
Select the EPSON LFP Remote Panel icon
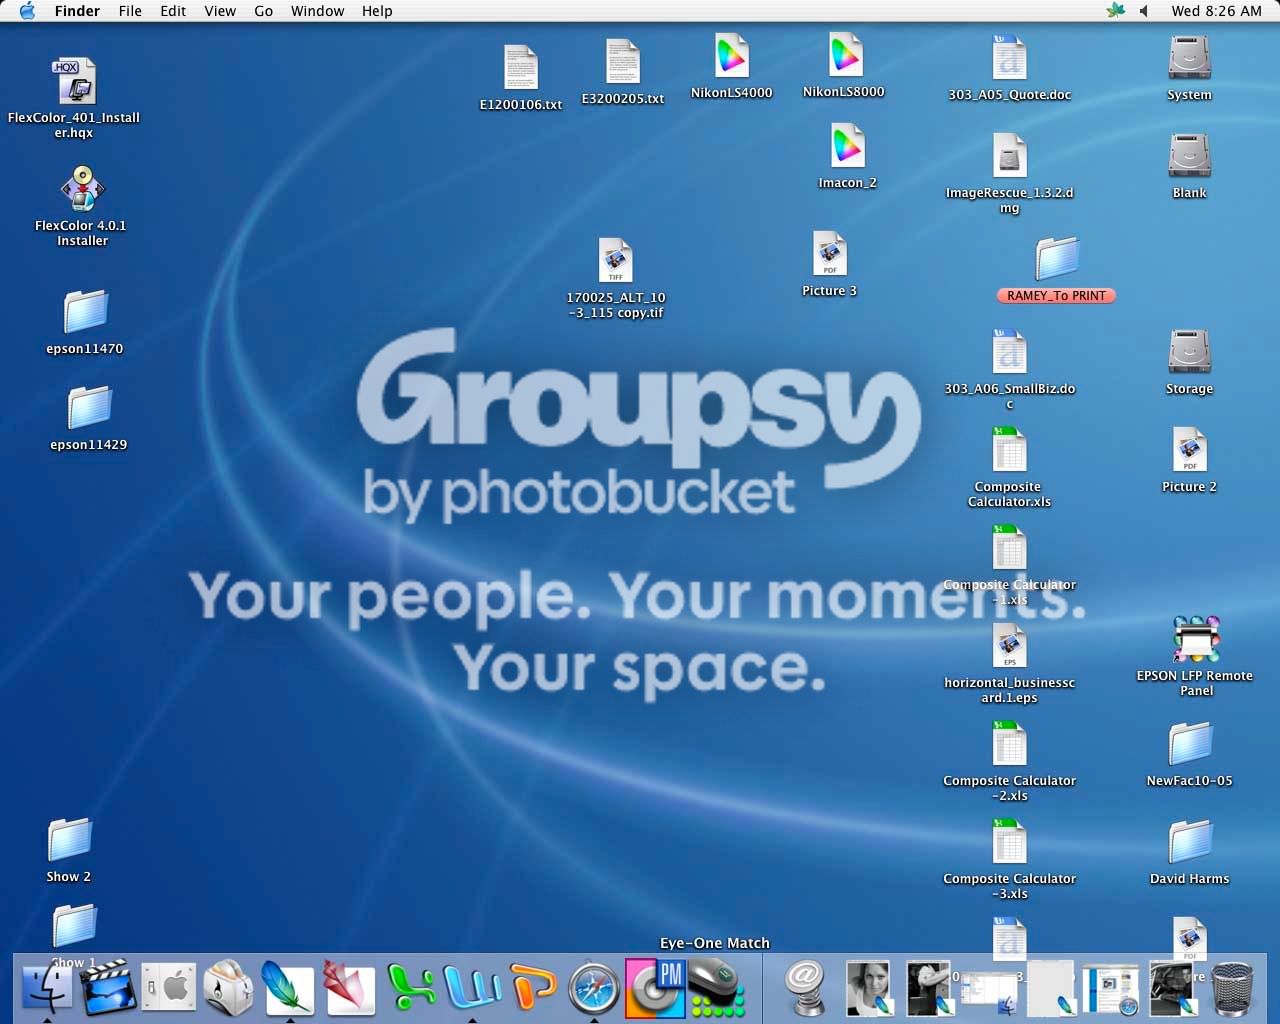coord(1196,639)
